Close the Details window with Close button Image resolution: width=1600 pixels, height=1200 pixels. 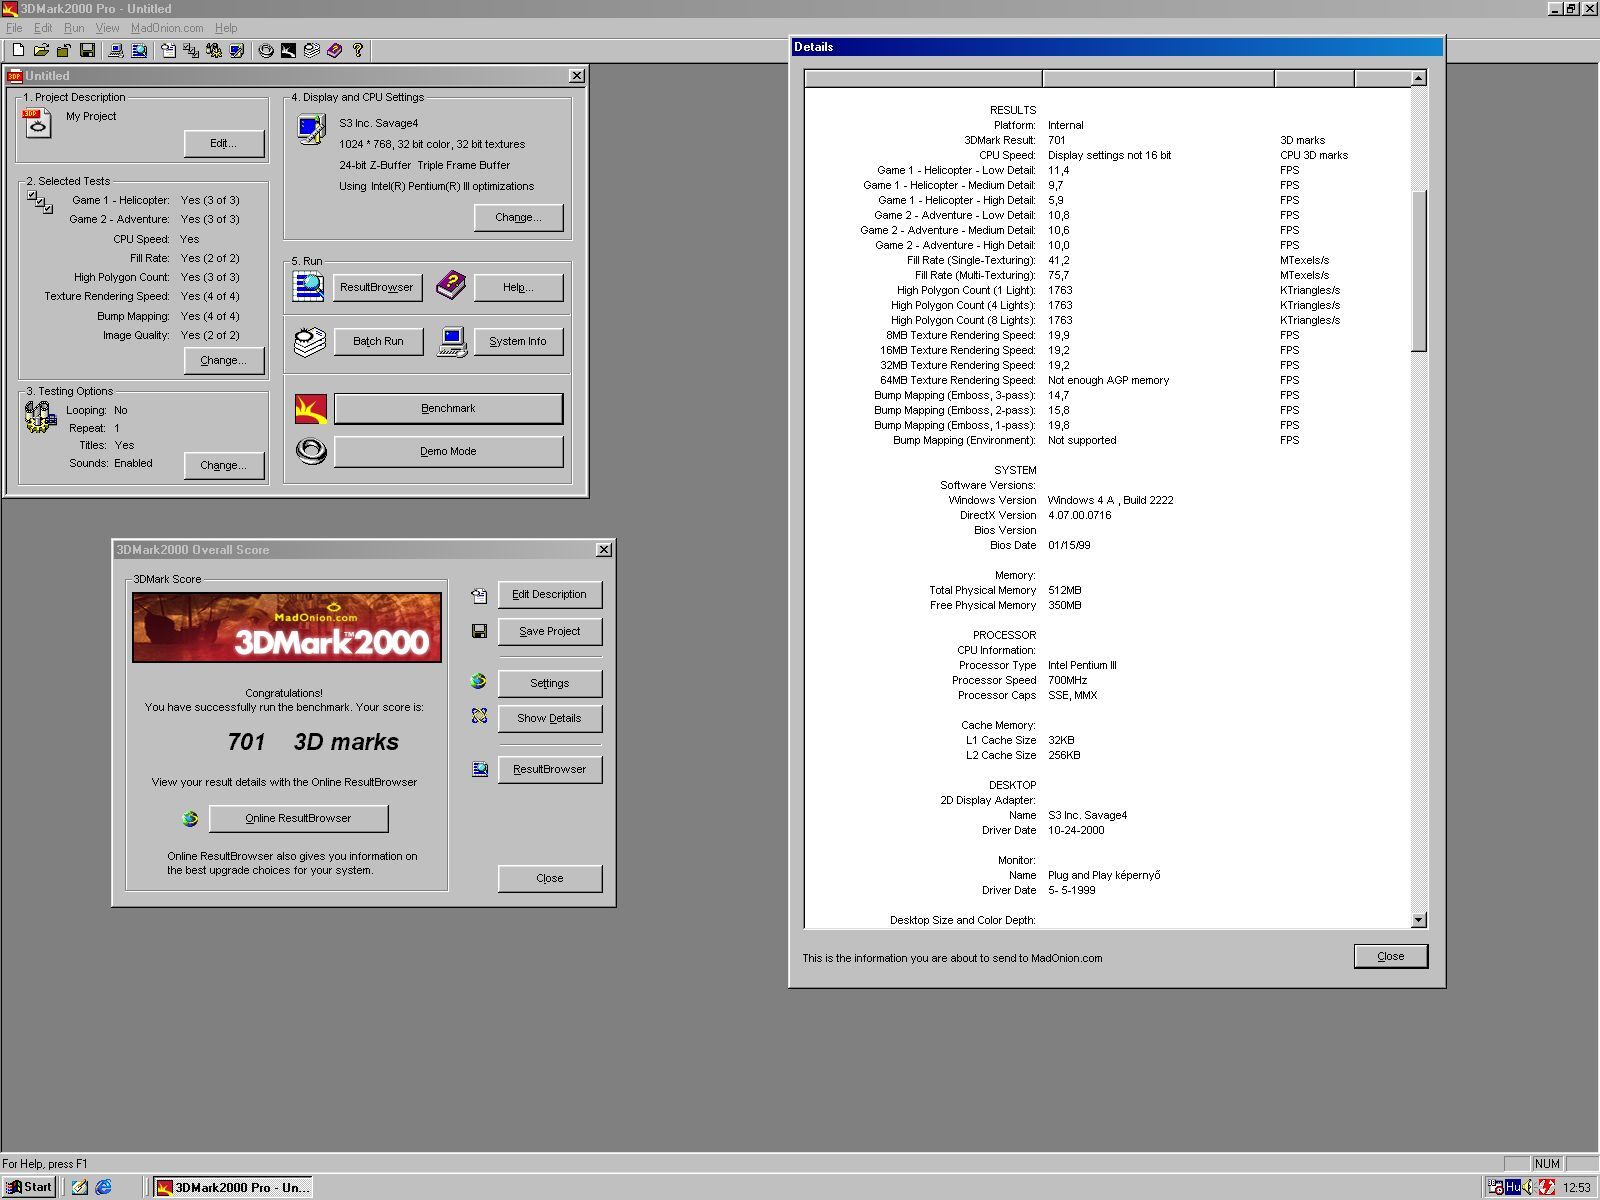[x=1391, y=956]
